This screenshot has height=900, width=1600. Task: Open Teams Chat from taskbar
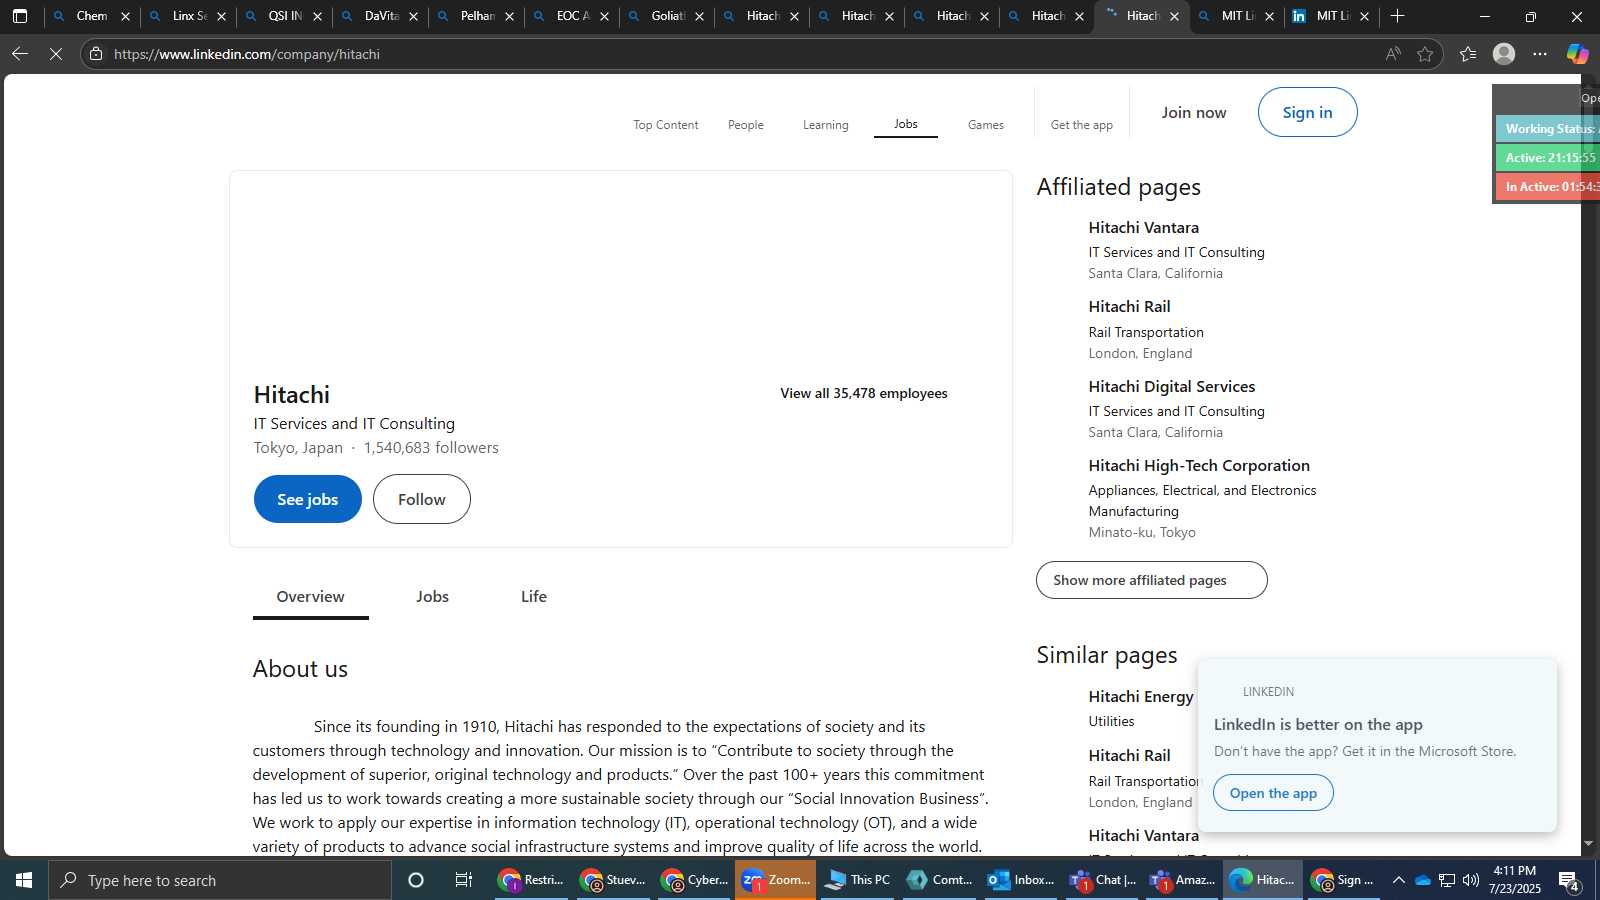pos(1103,880)
